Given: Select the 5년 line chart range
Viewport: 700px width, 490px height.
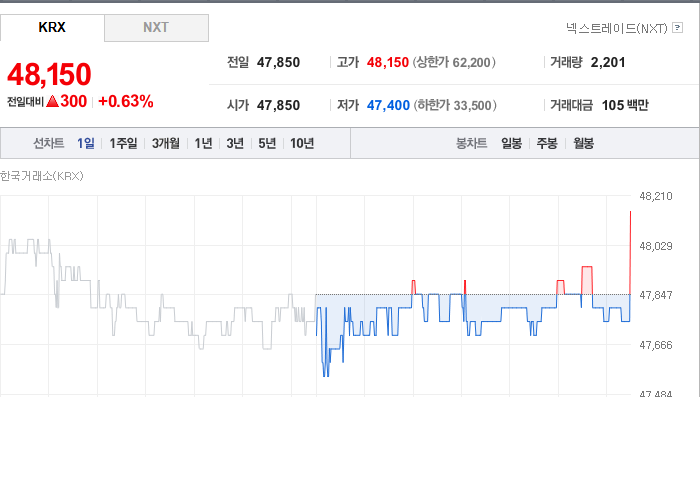Looking at the screenshot, I should pos(267,143).
